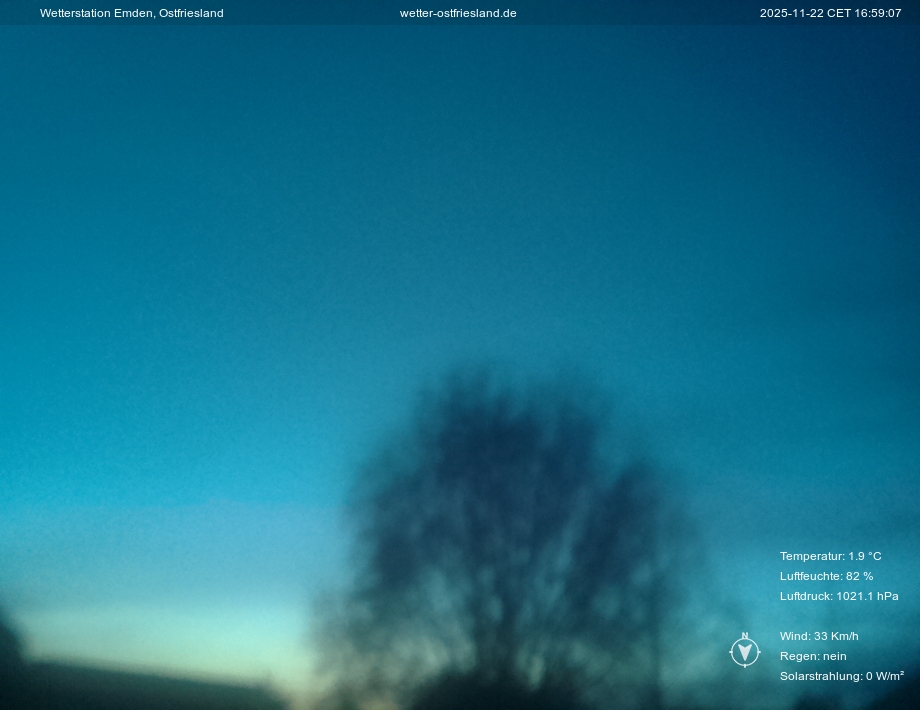Image resolution: width=920 pixels, height=710 pixels.
Task: Click the Regen: nein status
Action: point(813,656)
